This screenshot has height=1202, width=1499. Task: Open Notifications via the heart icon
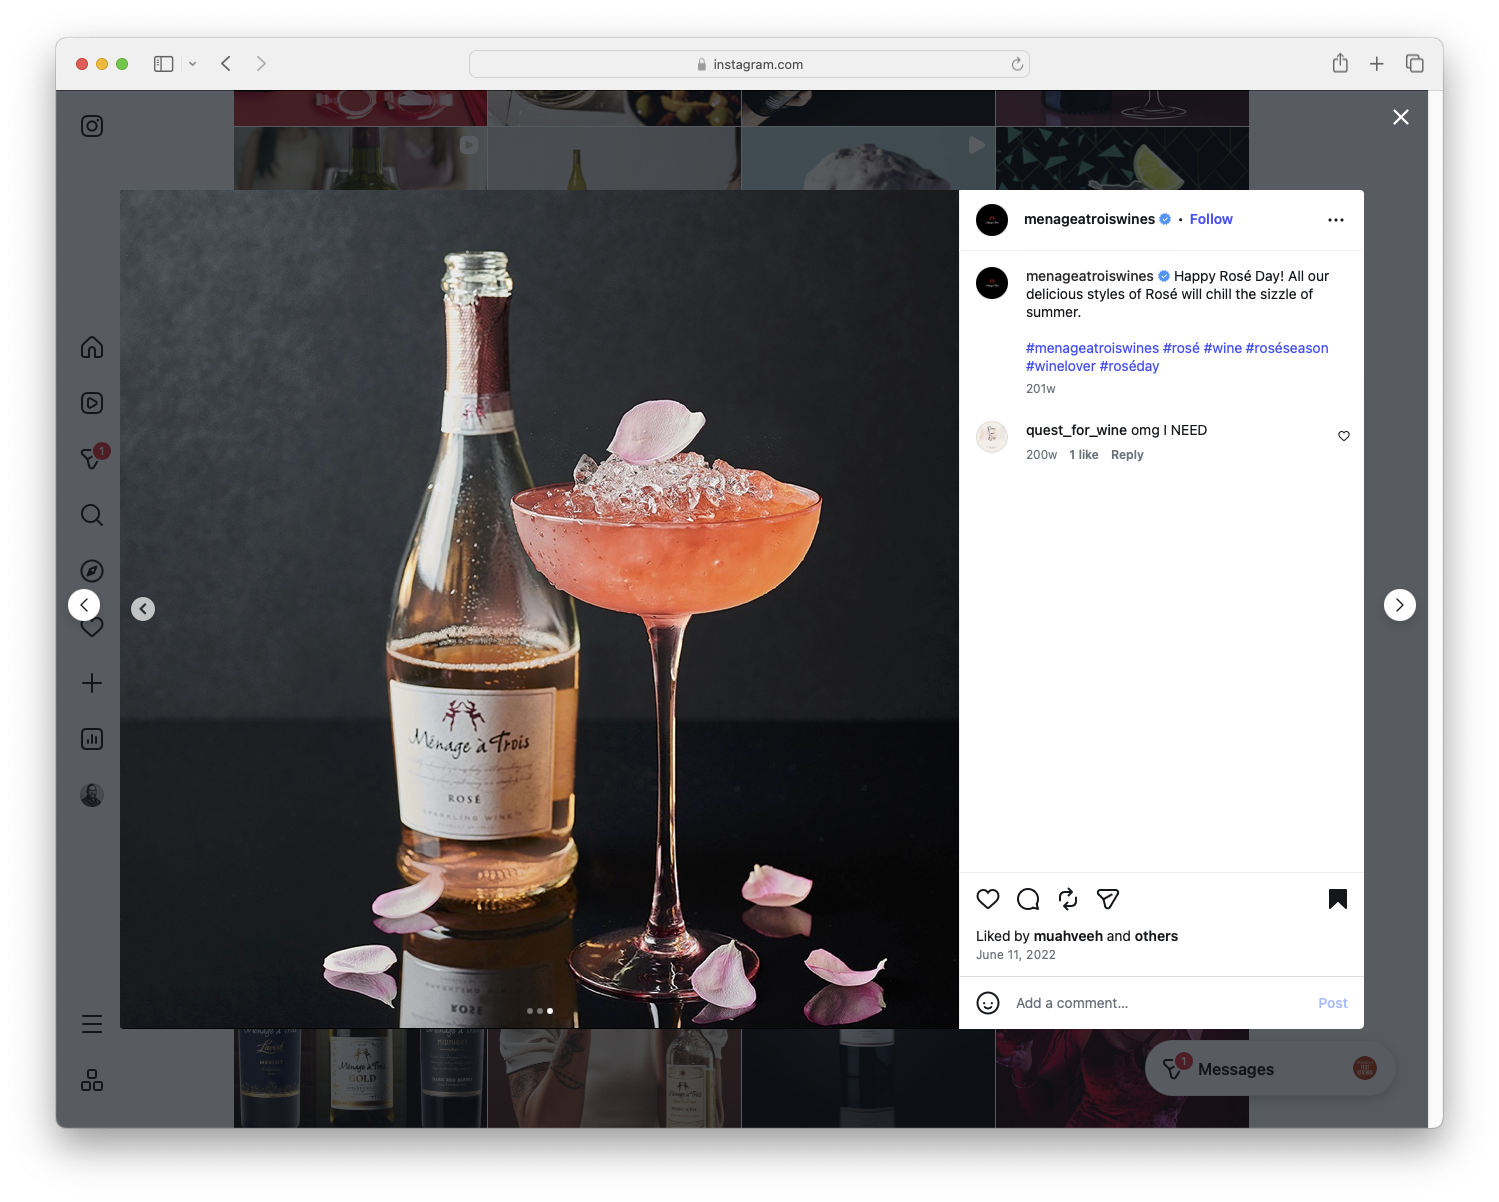click(x=91, y=627)
